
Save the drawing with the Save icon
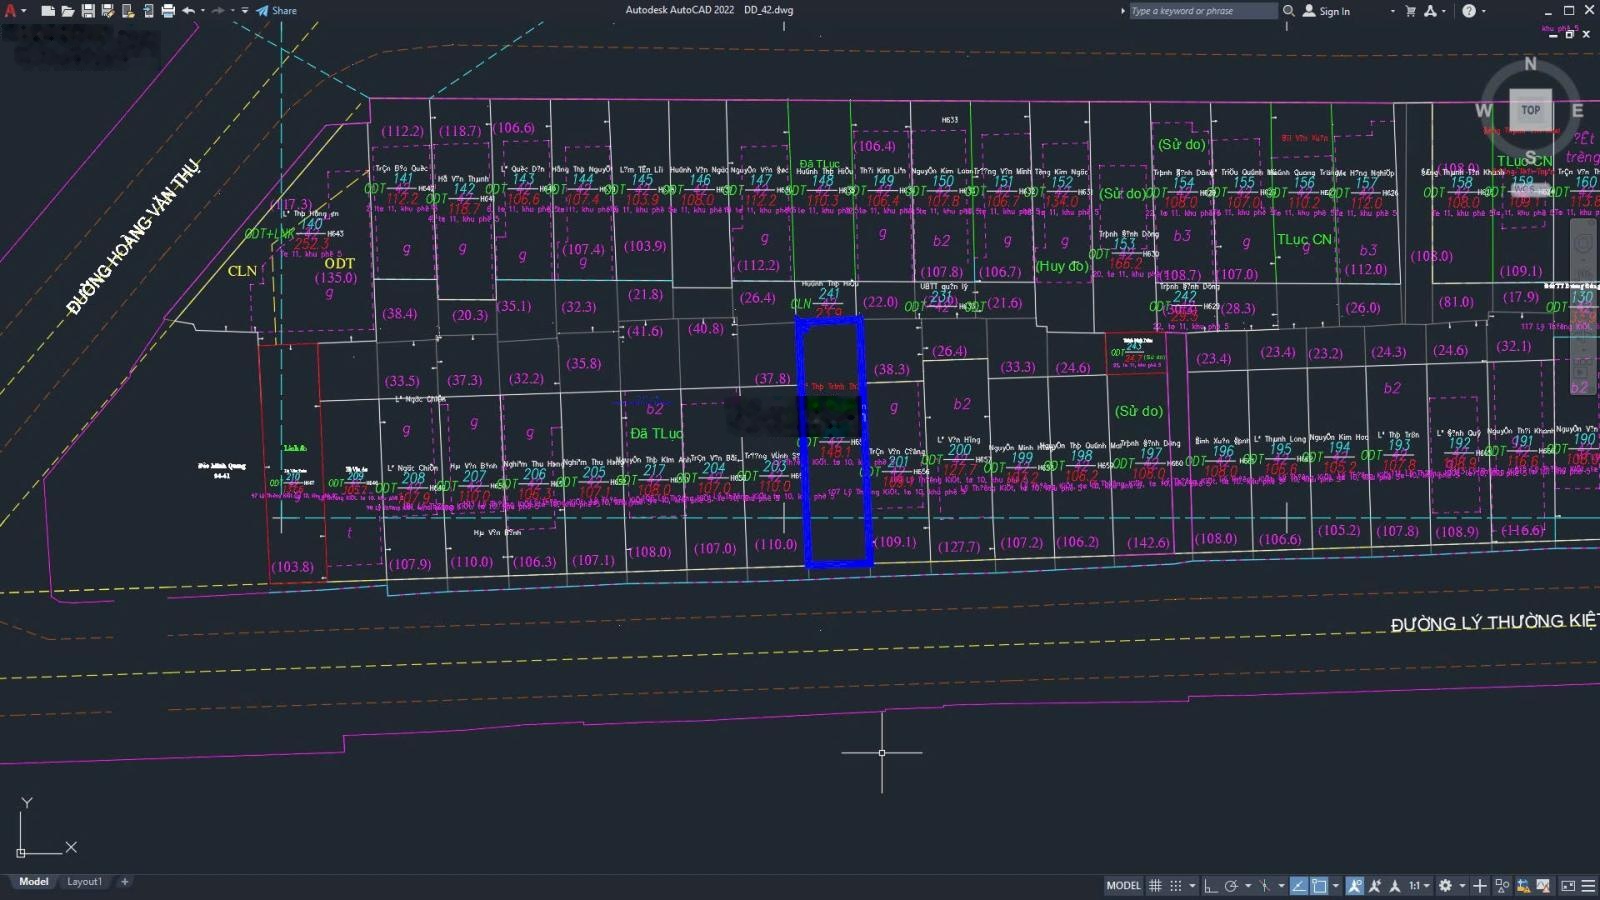(88, 11)
